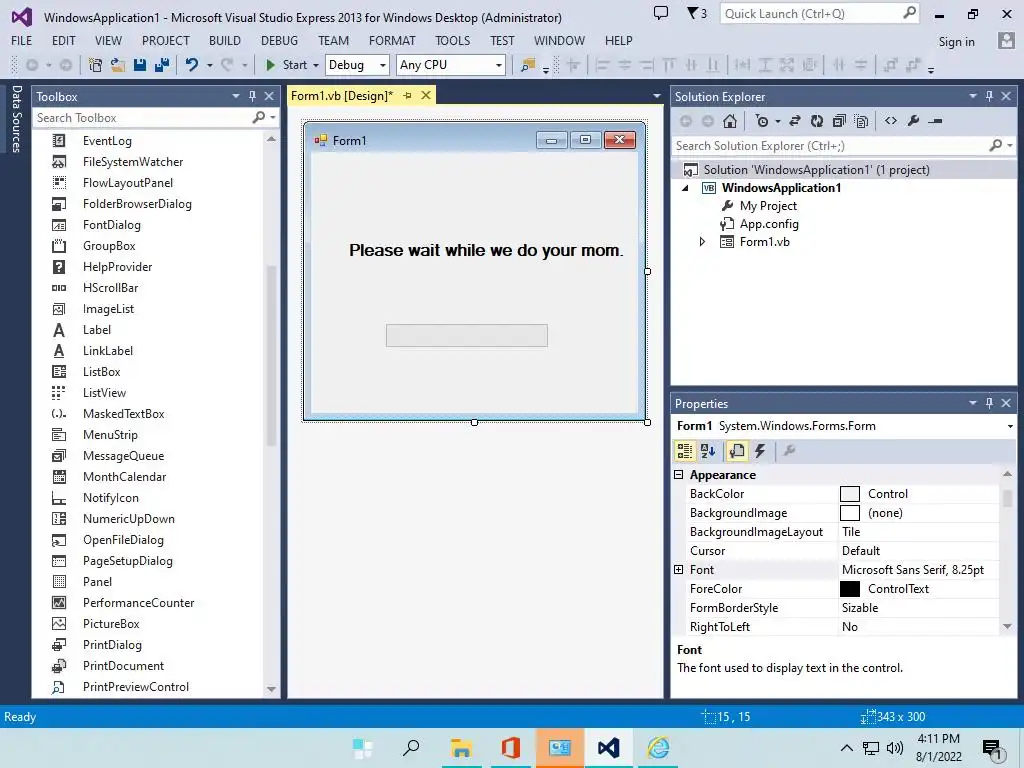Open the FORMAT menu
The image size is (1024, 768).
coord(392,40)
